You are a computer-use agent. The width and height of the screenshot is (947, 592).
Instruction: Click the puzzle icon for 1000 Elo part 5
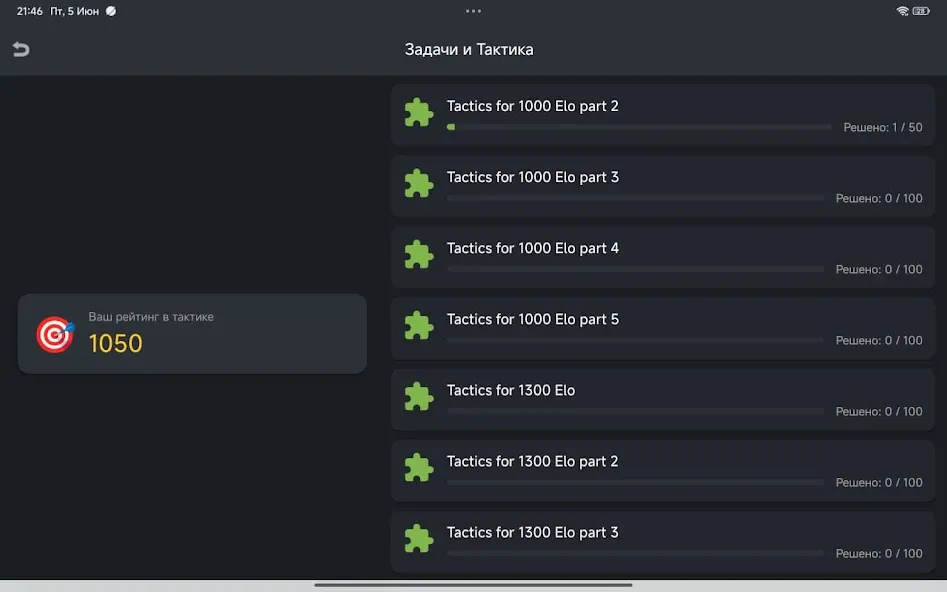coord(419,326)
